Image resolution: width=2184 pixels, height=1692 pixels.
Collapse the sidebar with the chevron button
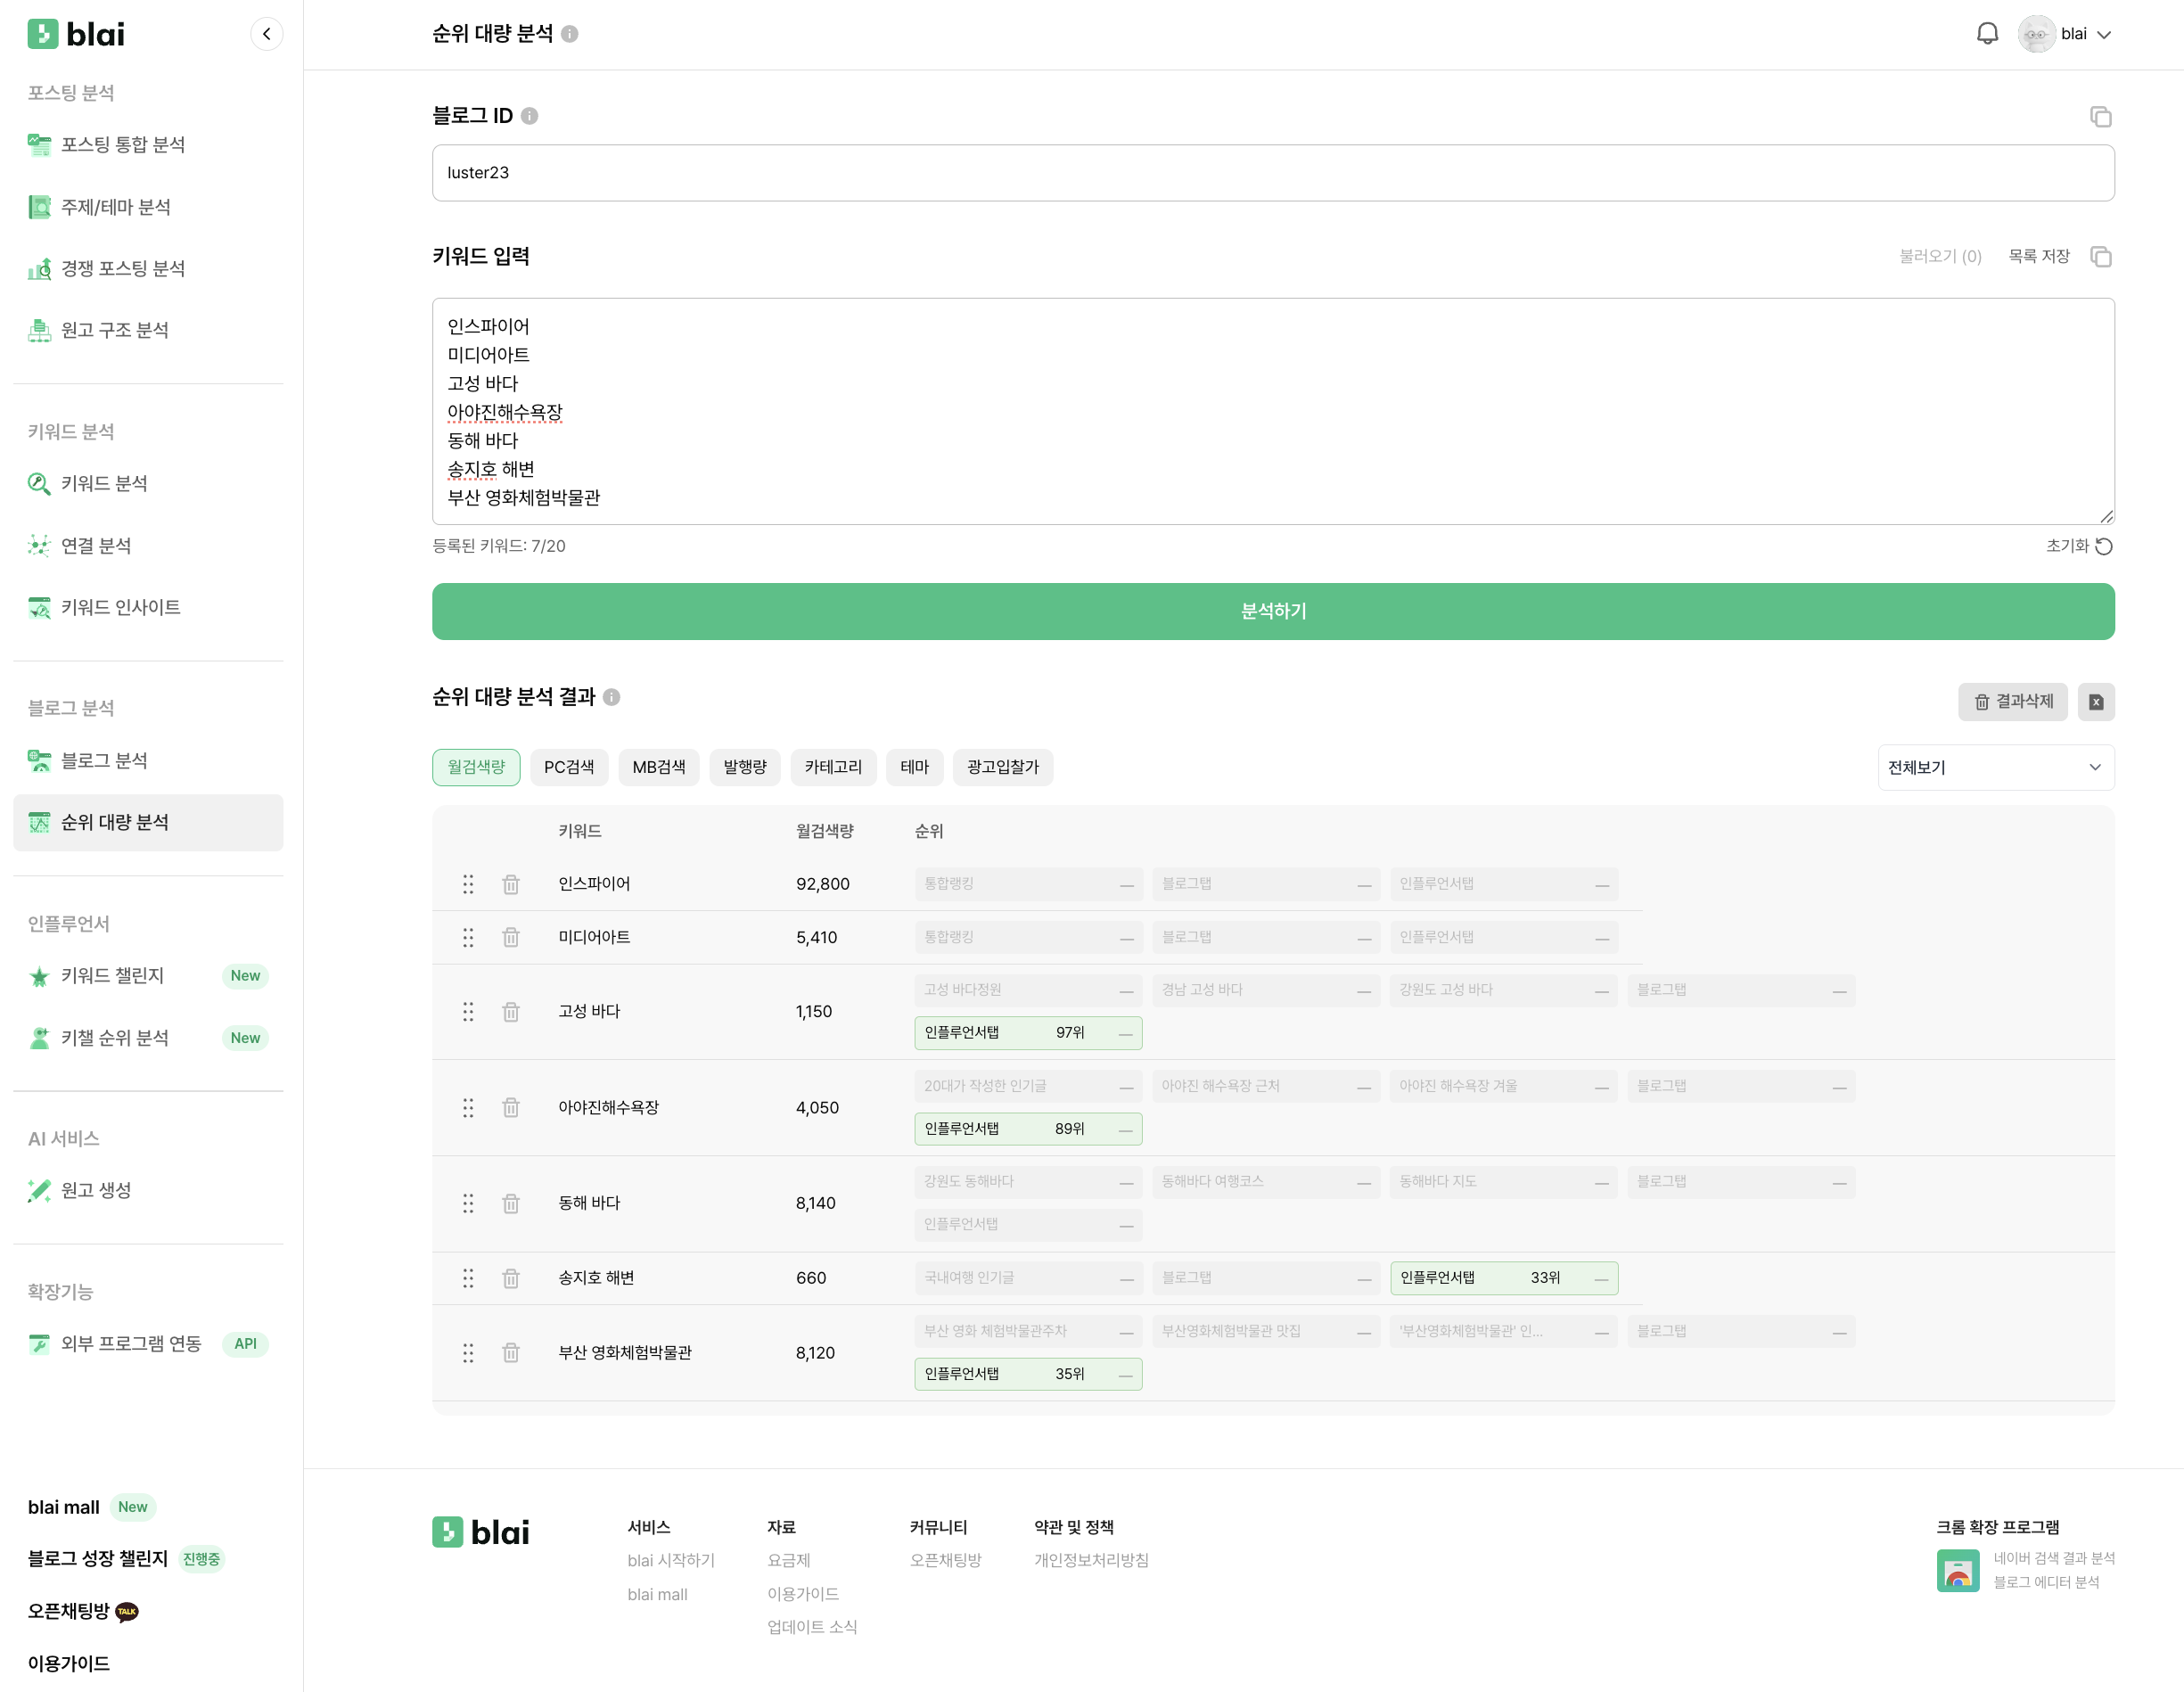(266, 34)
